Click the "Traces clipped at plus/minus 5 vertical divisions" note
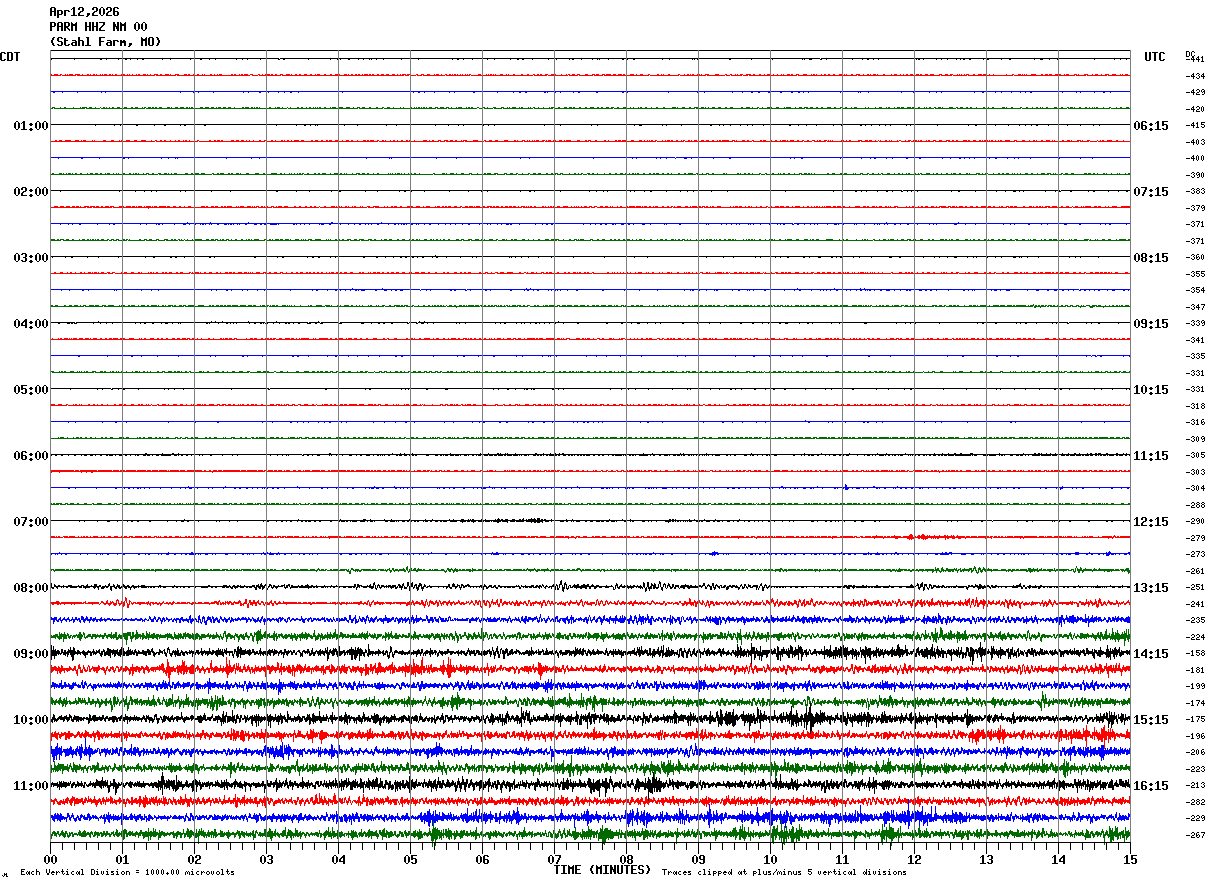The image size is (1210, 886). point(784,873)
